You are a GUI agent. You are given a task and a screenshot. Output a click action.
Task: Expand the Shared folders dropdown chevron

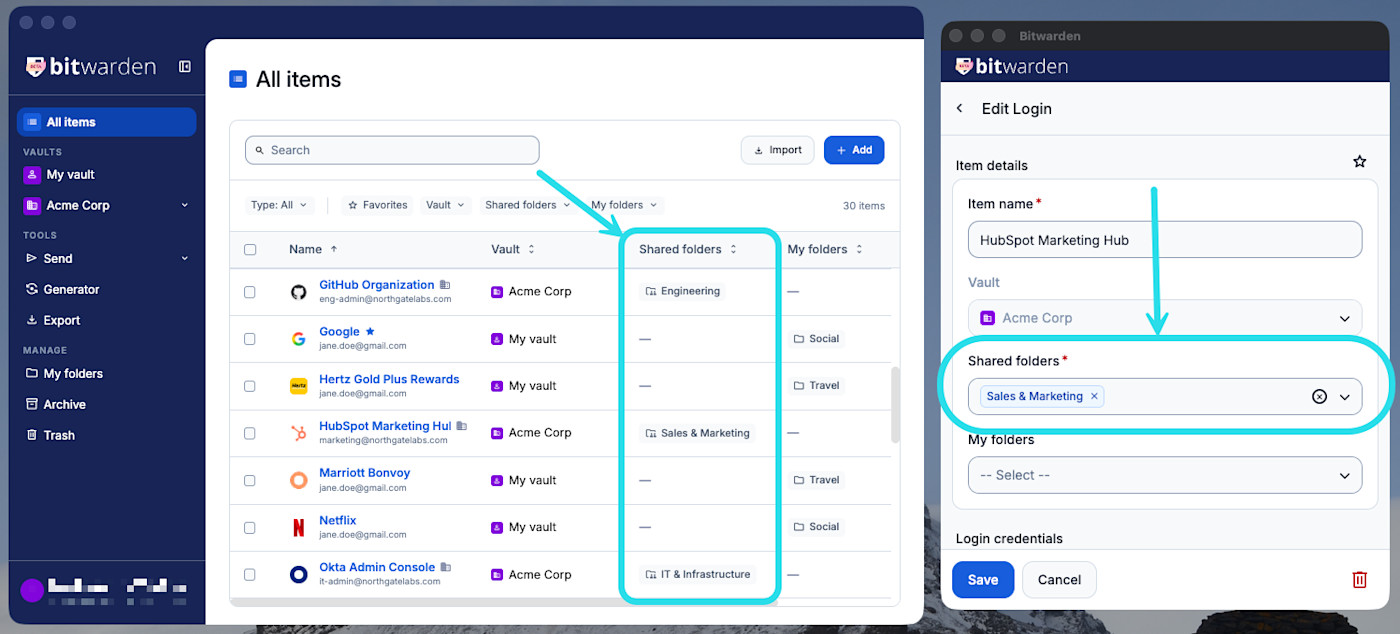[1345, 397]
